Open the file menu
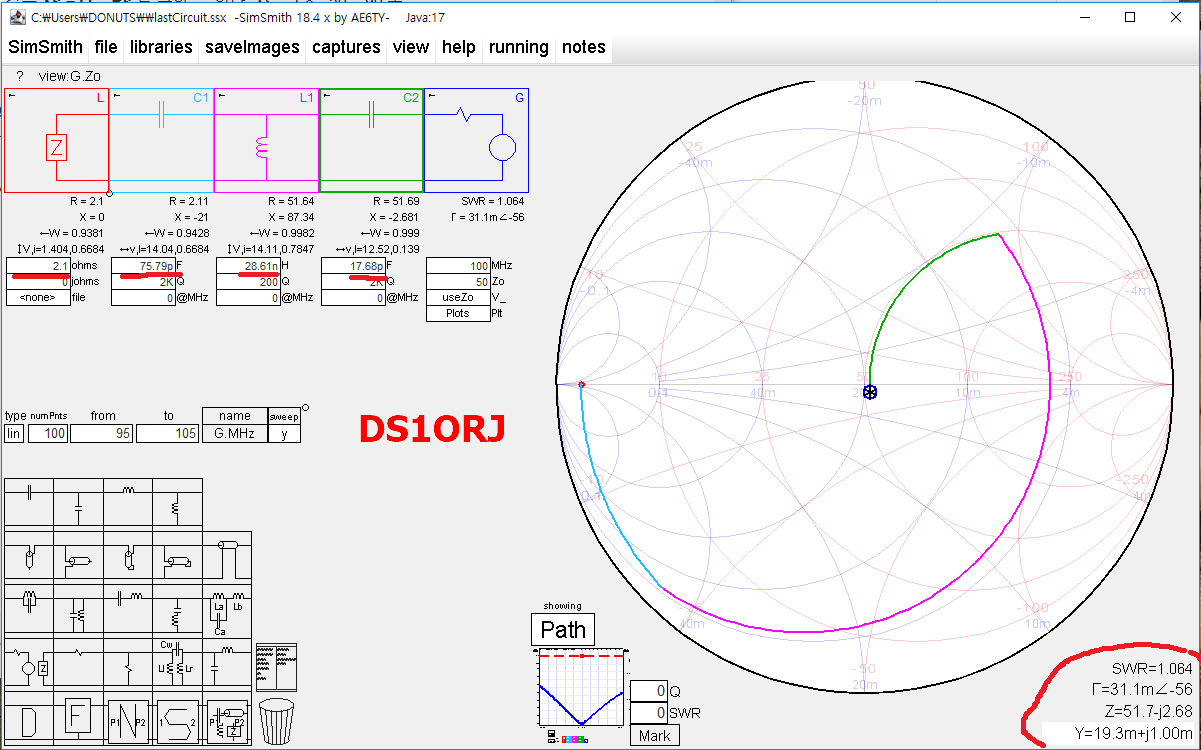The image size is (1201, 750). point(106,47)
